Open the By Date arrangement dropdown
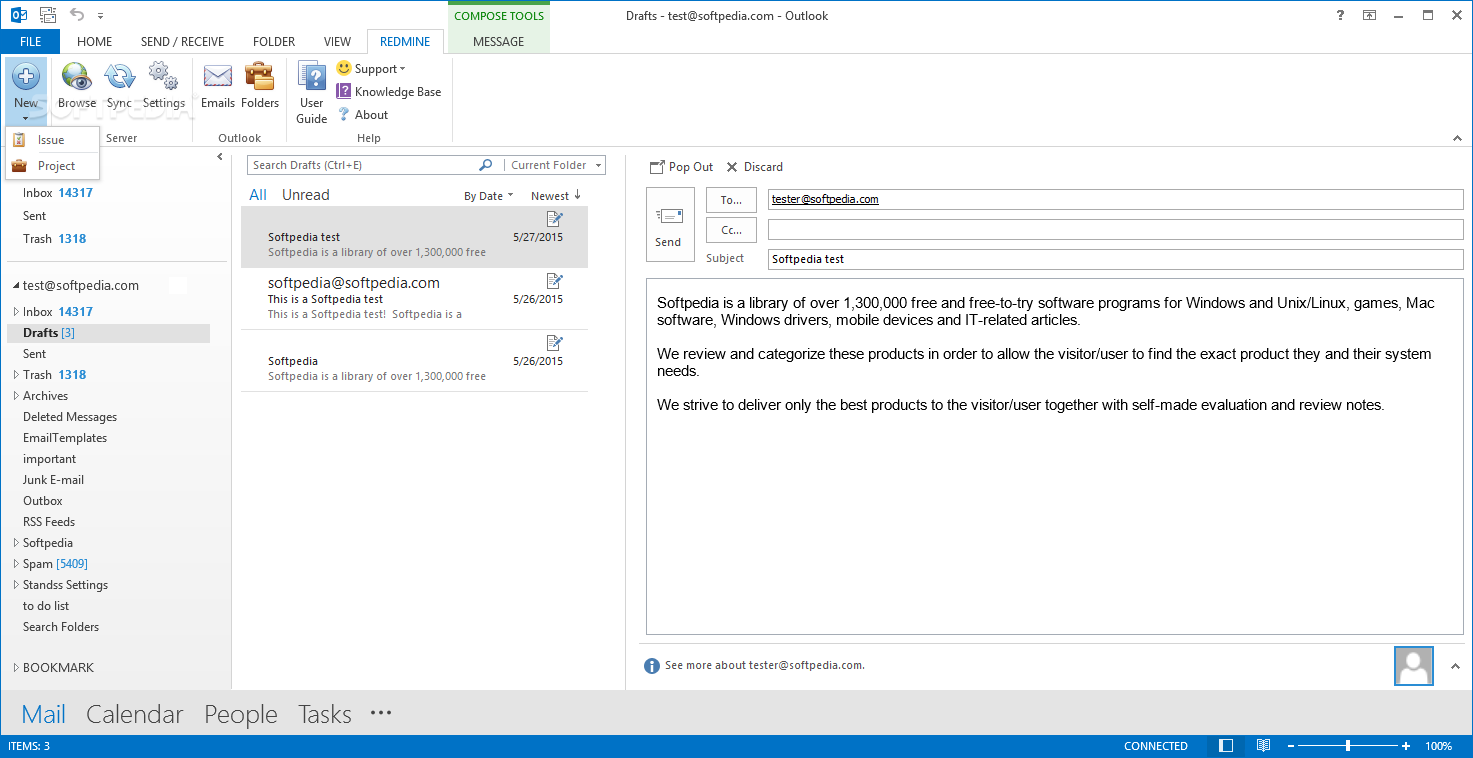The image size is (1473, 758). [488, 196]
